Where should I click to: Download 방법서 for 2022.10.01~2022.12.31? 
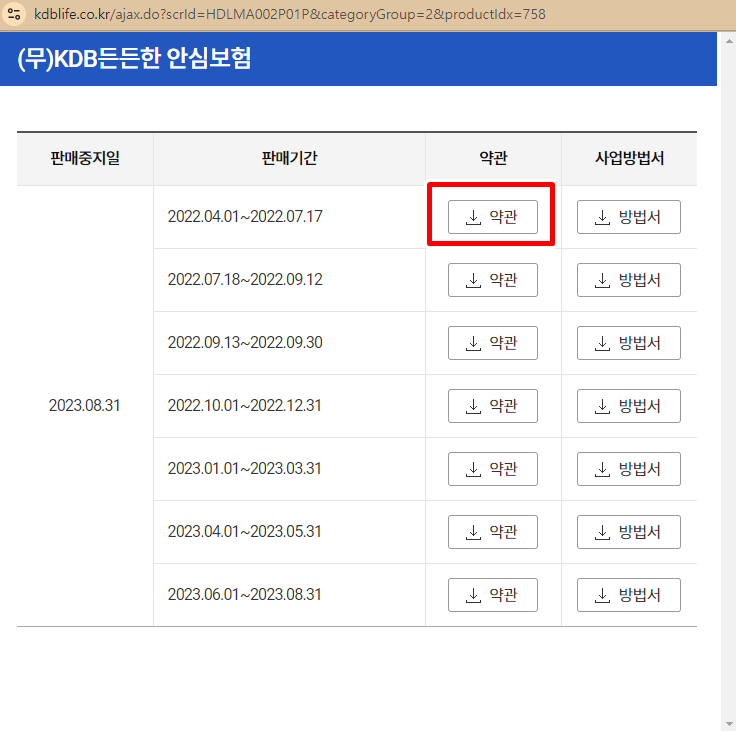(629, 406)
